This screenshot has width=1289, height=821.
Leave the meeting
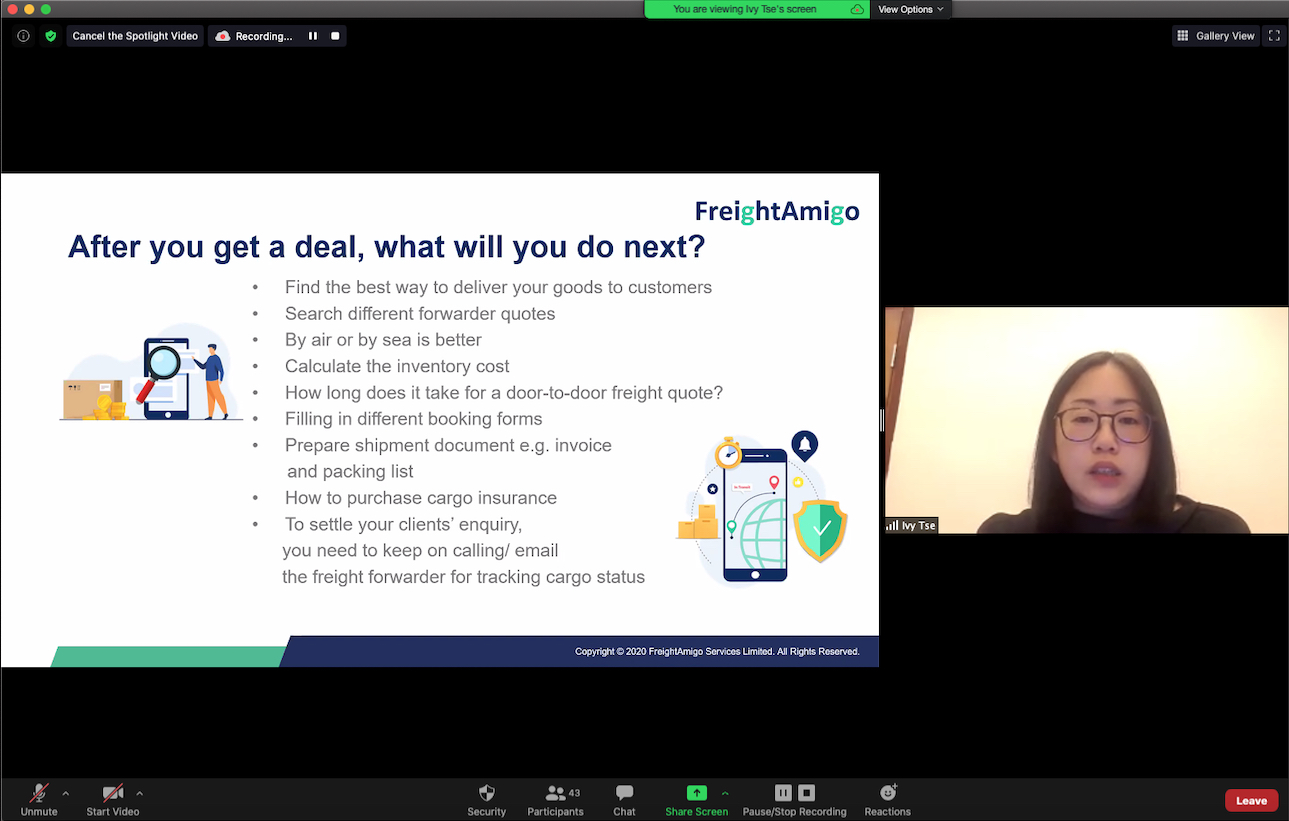pyautogui.click(x=1251, y=800)
